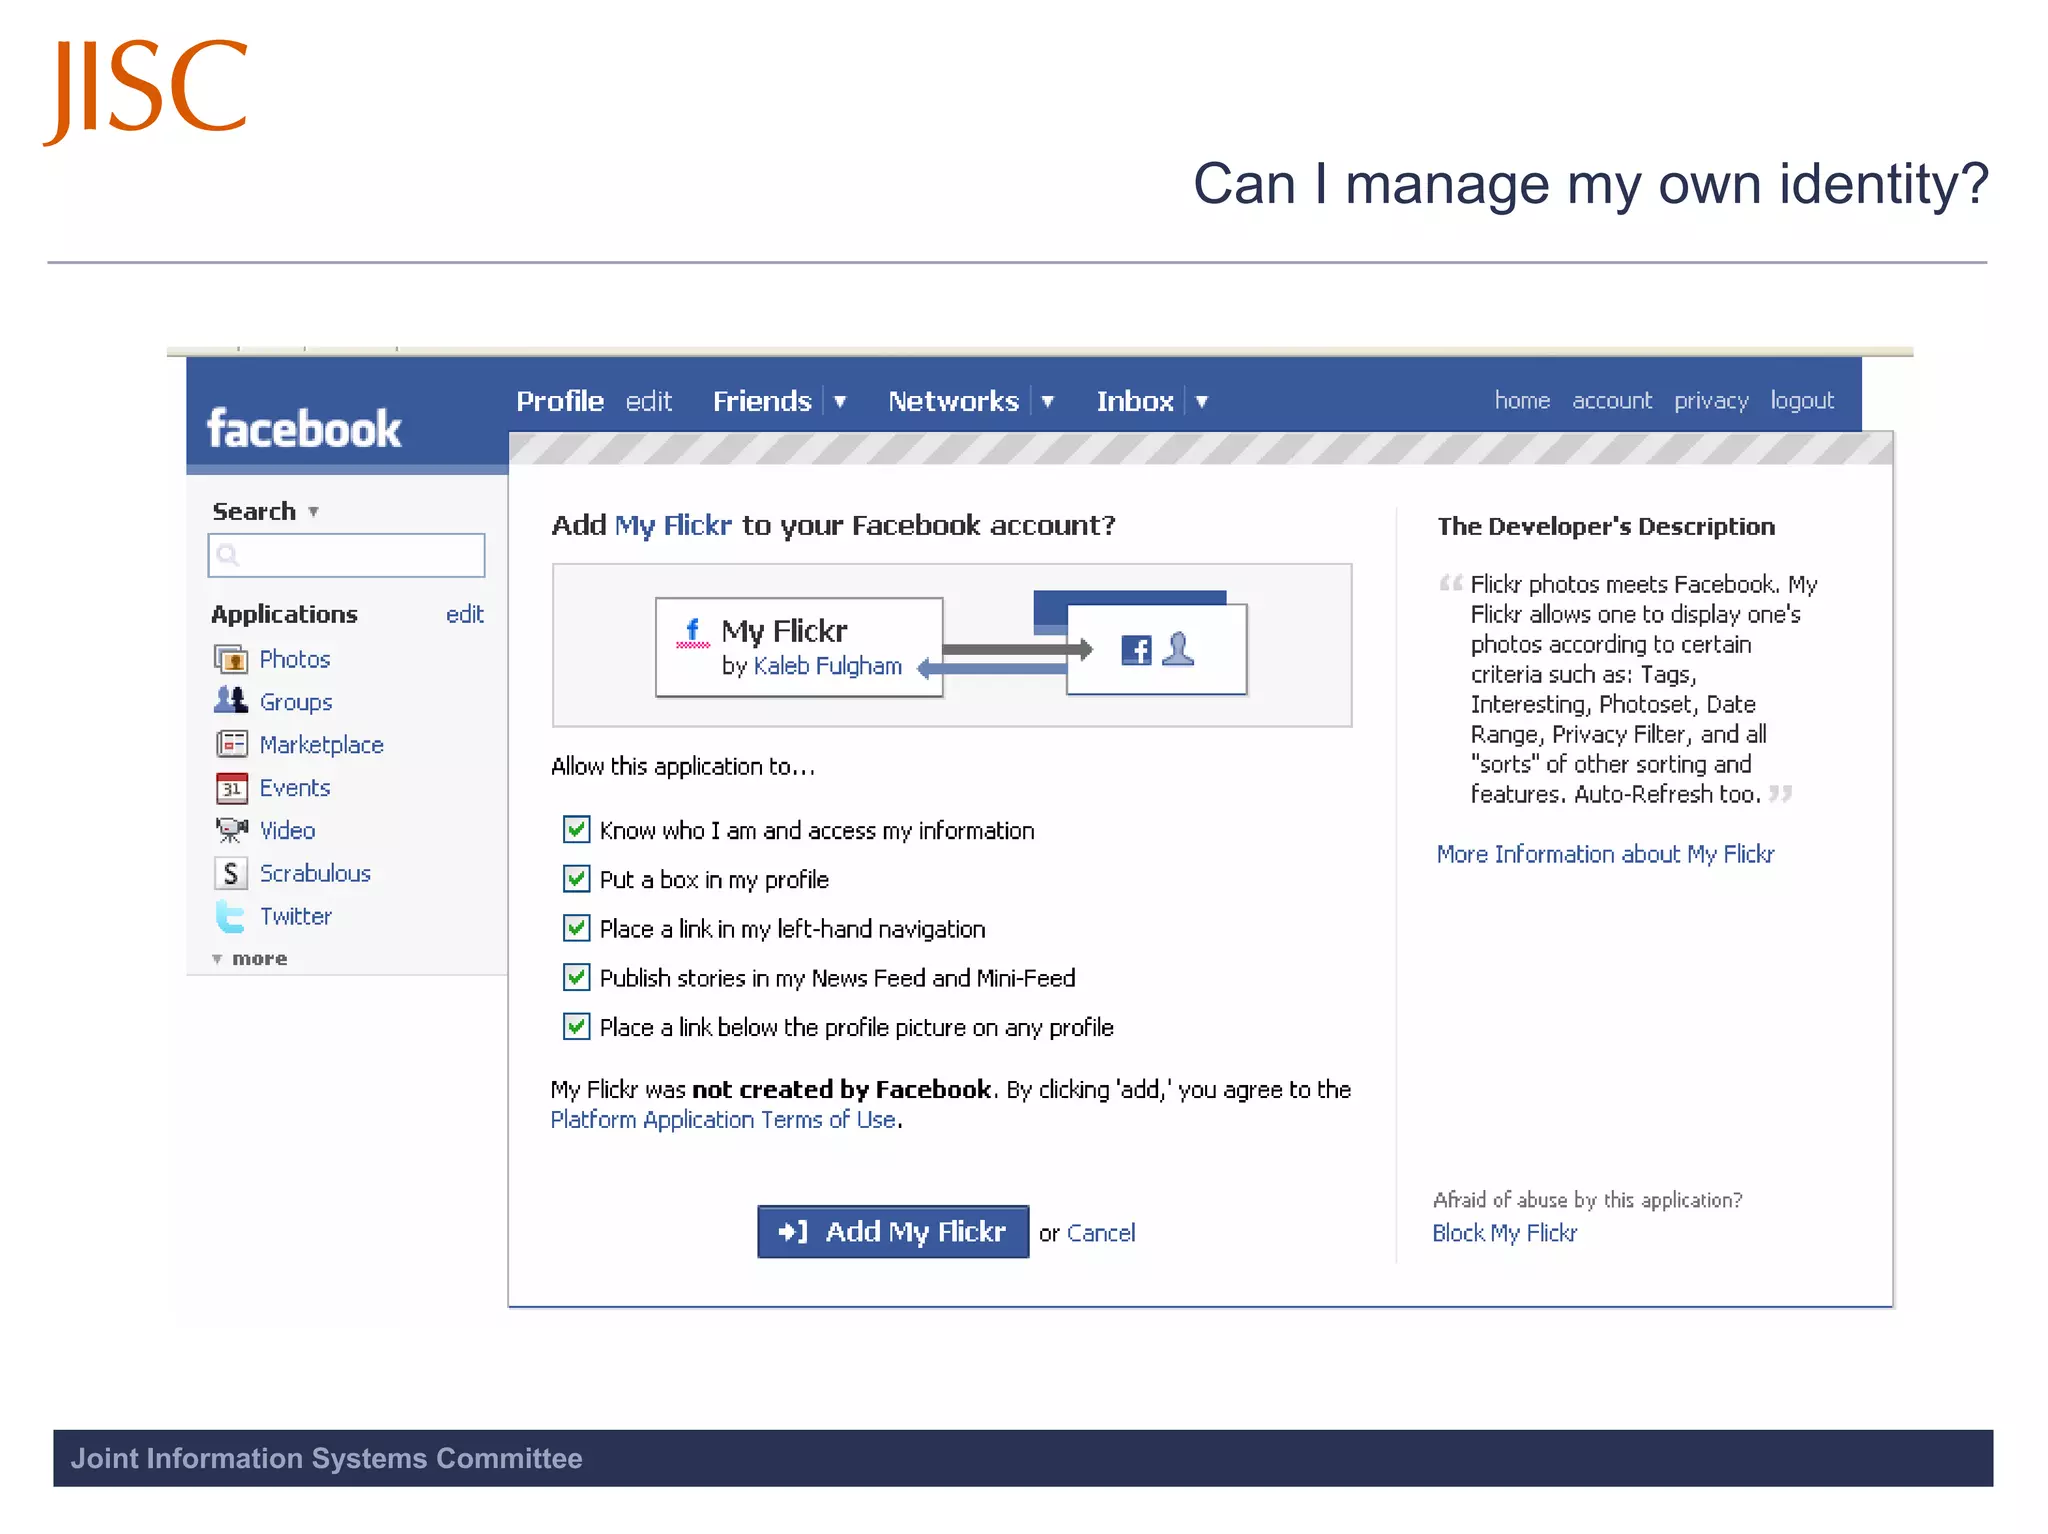The height and width of the screenshot is (1534, 2048).
Task: Open the Marketplace application link
Action: coord(322,745)
